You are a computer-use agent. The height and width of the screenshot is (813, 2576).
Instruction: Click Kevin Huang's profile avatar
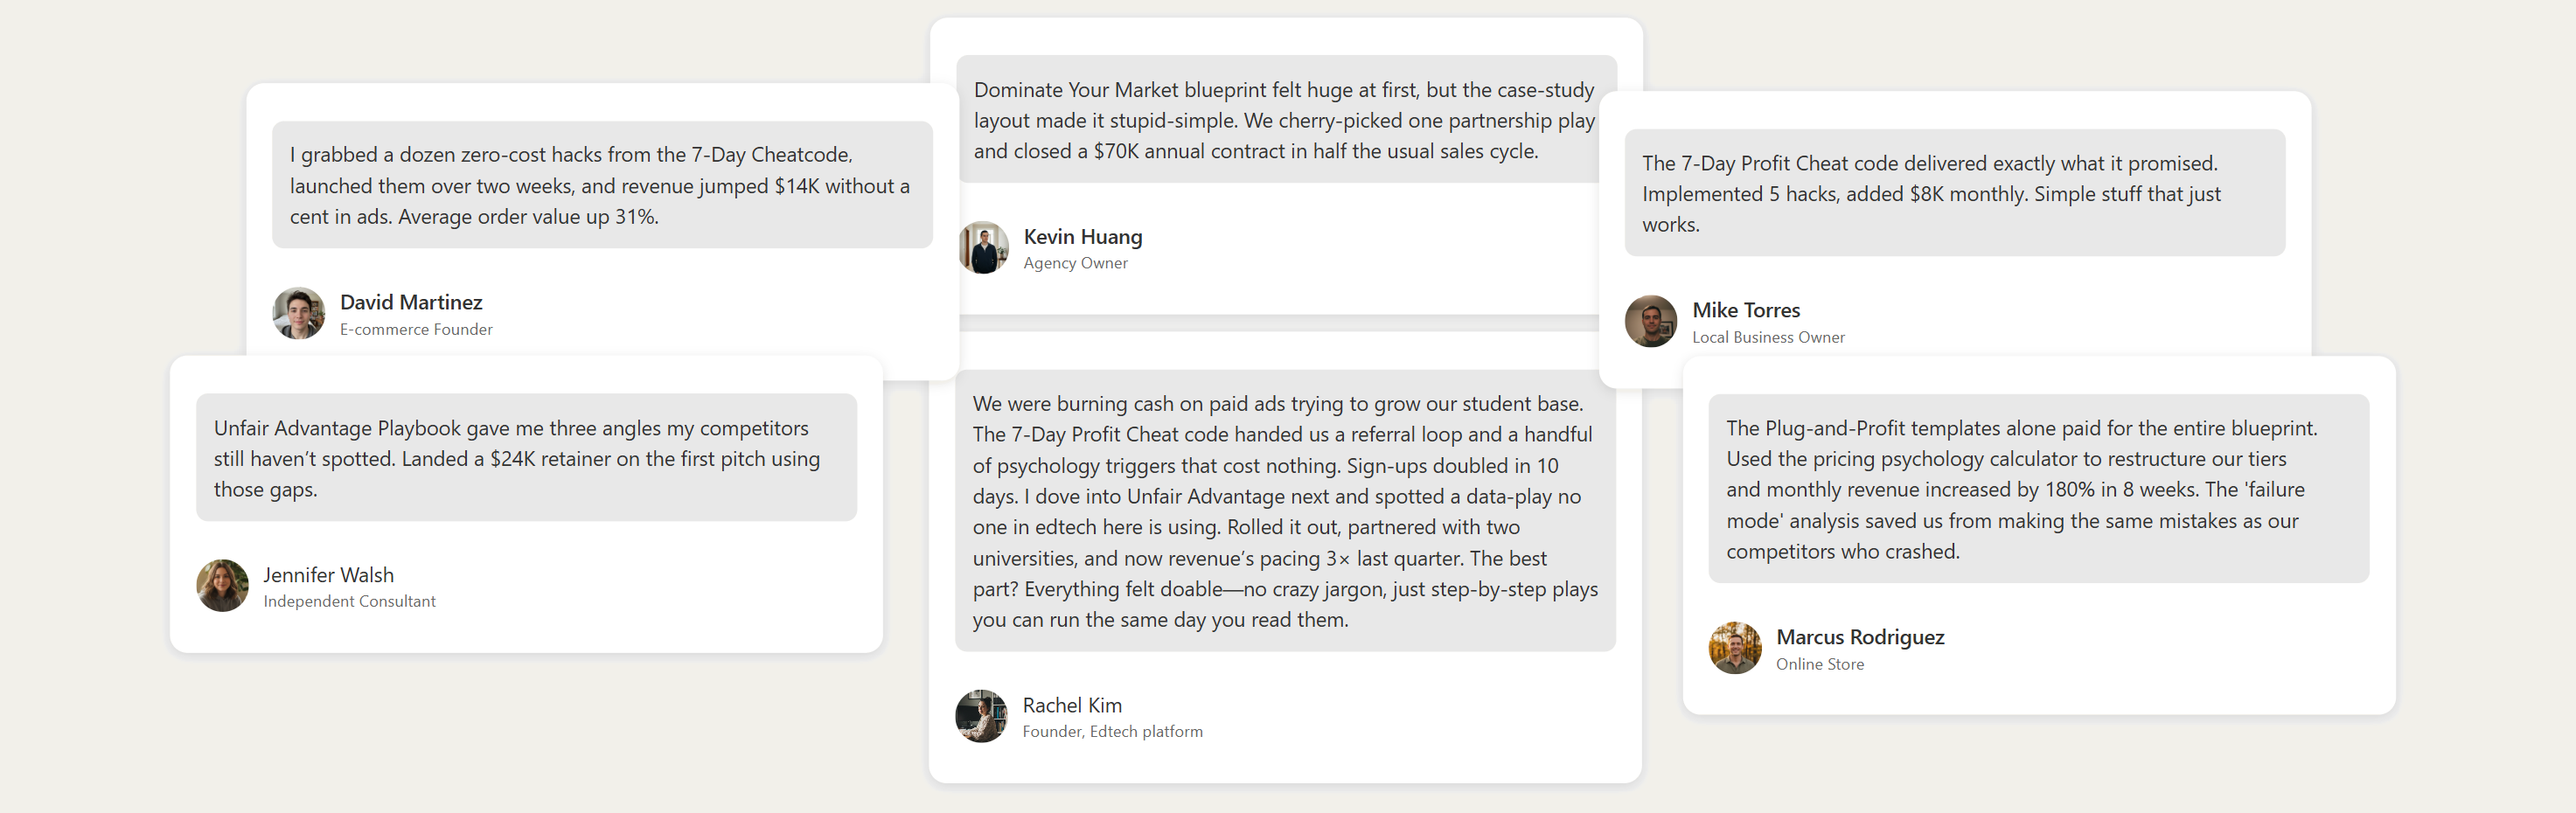pos(983,247)
